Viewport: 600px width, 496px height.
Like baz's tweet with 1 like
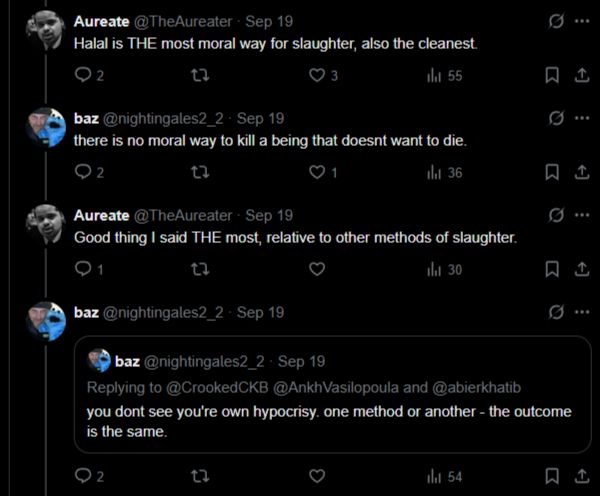tap(318, 172)
